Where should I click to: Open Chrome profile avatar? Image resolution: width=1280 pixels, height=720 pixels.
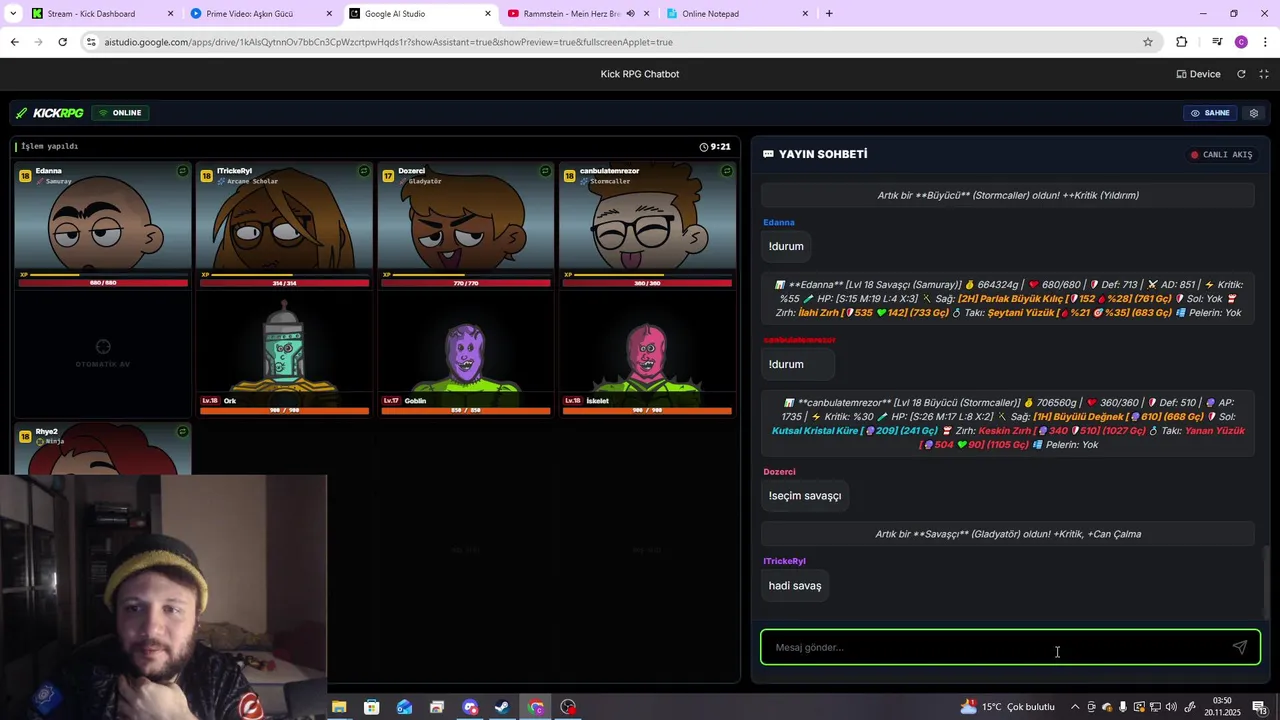(1241, 42)
